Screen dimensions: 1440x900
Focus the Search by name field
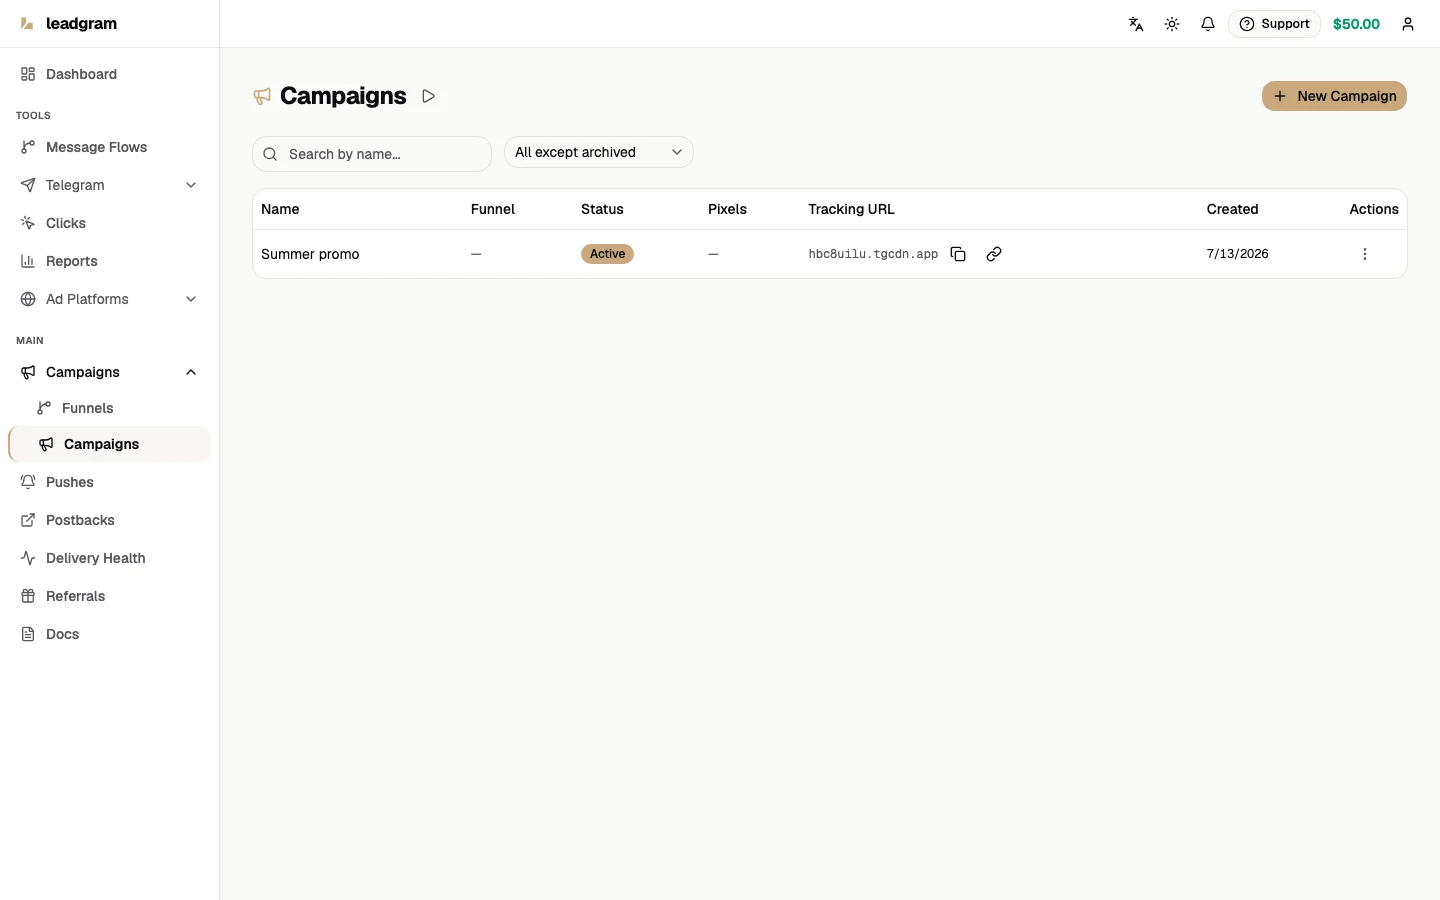pos(372,154)
